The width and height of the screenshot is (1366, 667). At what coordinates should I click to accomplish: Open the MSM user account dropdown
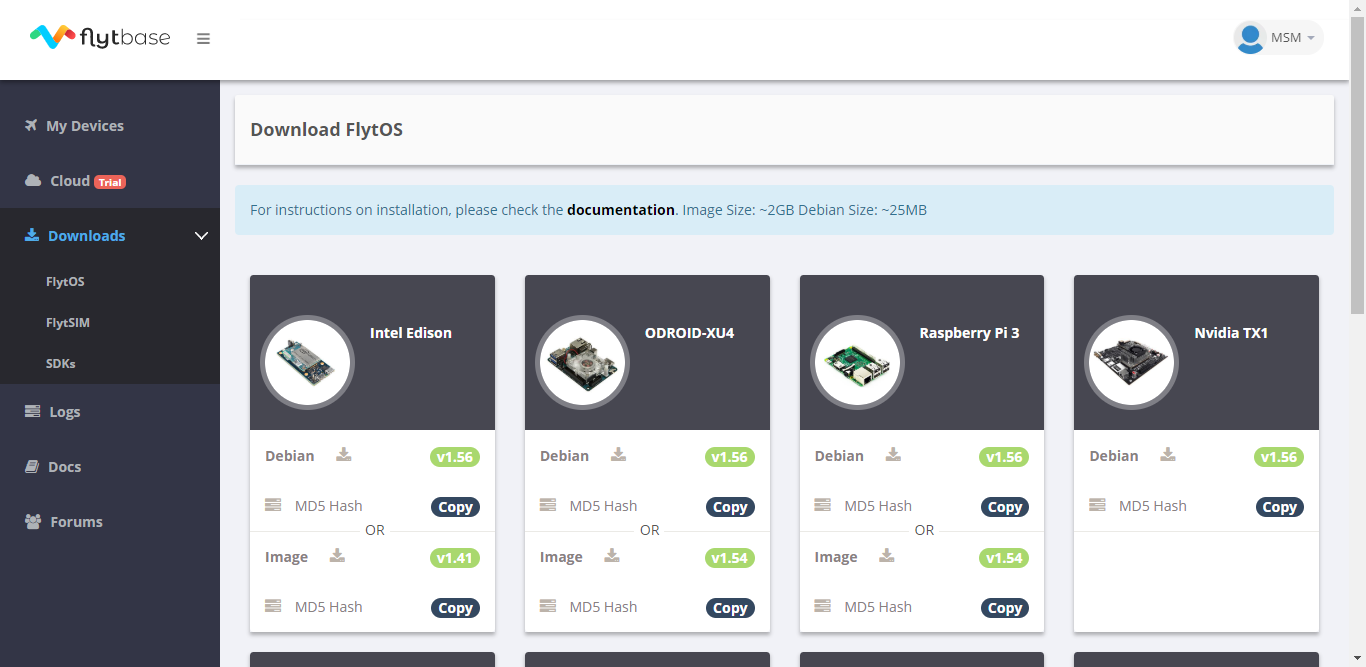[1278, 38]
